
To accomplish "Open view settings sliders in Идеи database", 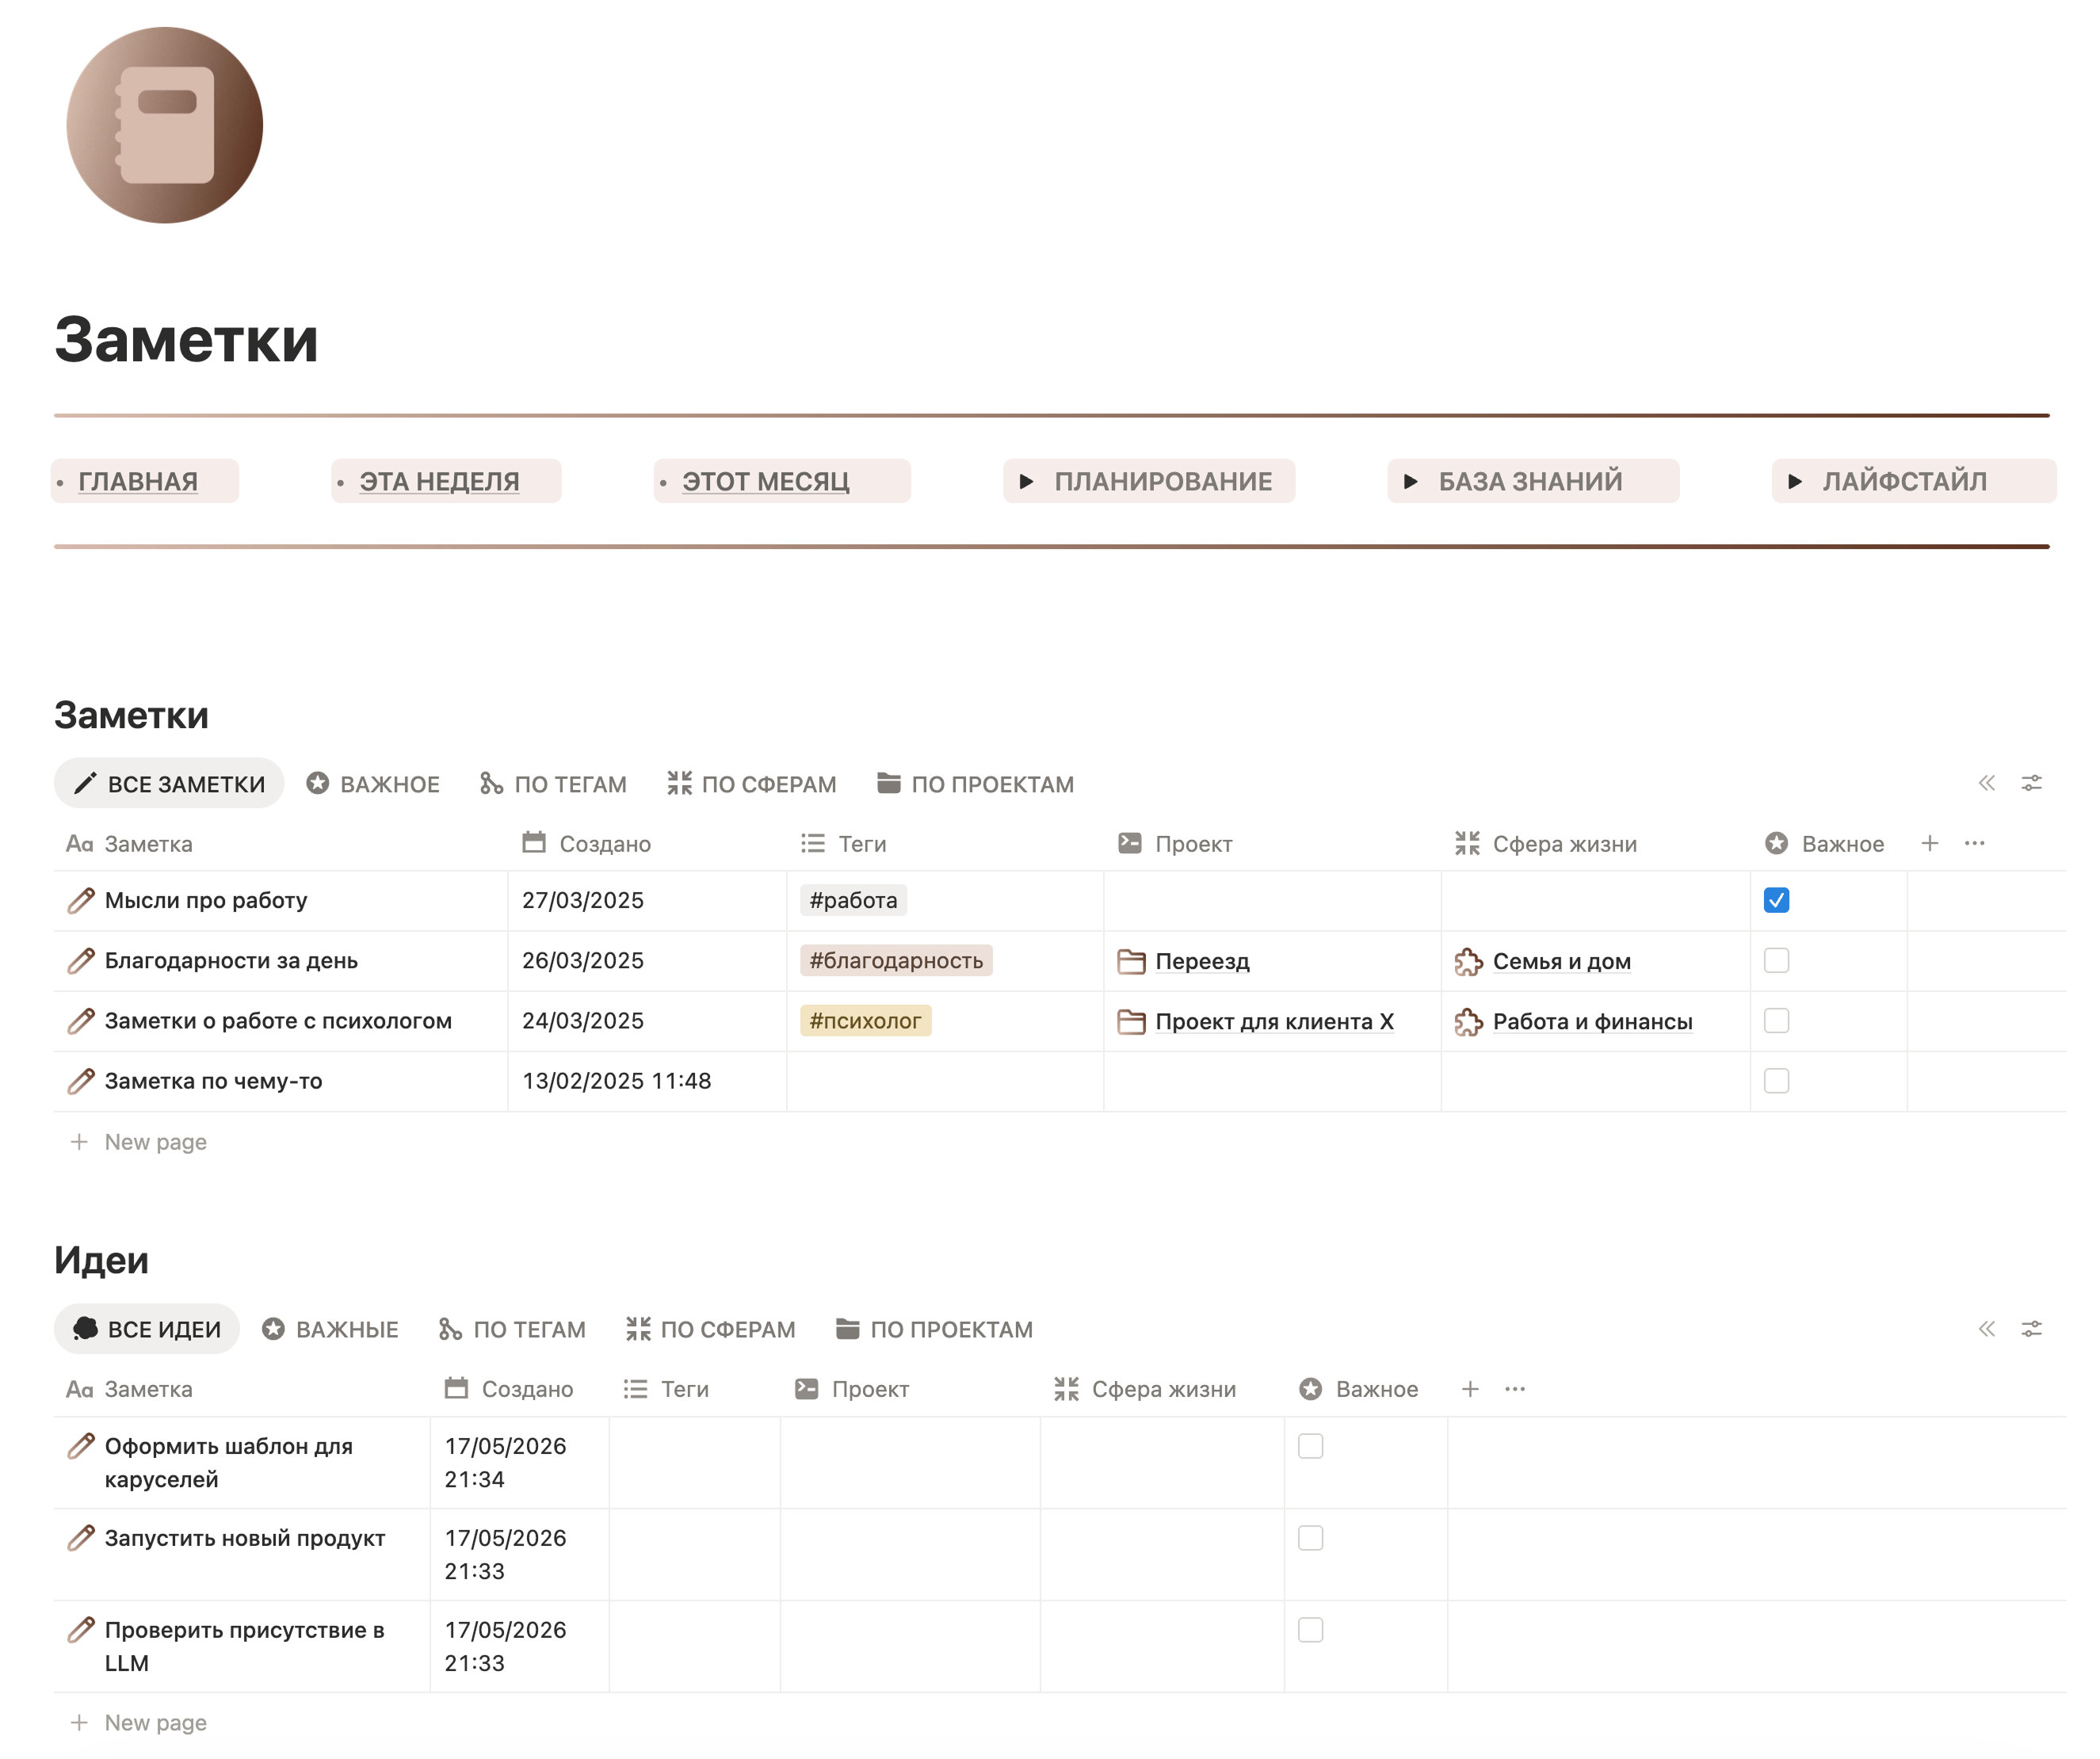I will pos(2032,1329).
